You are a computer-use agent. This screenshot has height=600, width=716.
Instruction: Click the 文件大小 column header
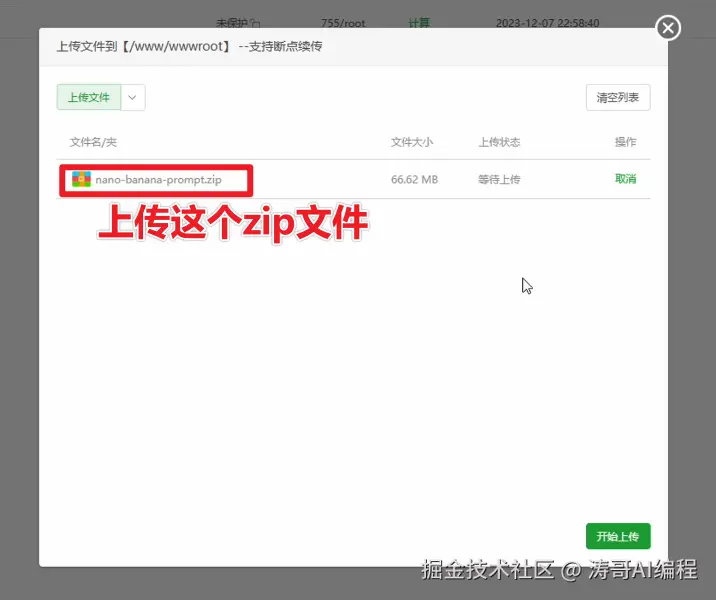pyautogui.click(x=412, y=142)
